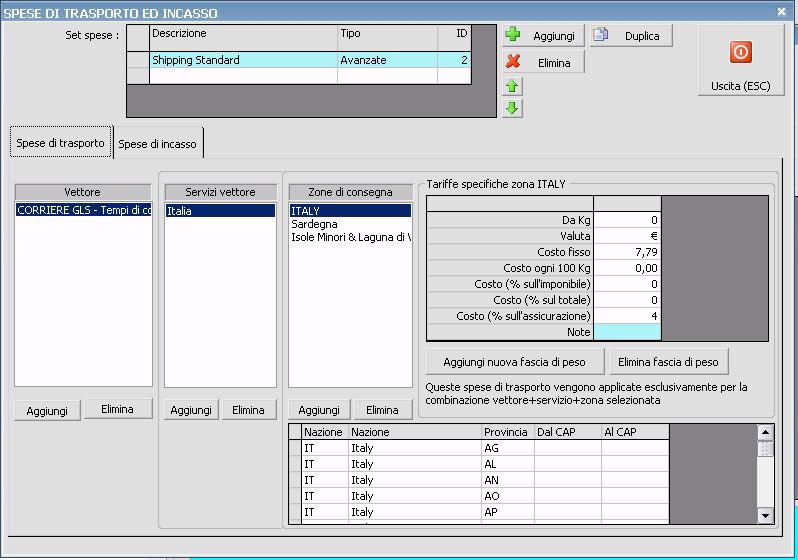Click the Uscita (ESC) exit button
The image size is (798, 560).
click(x=740, y=60)
